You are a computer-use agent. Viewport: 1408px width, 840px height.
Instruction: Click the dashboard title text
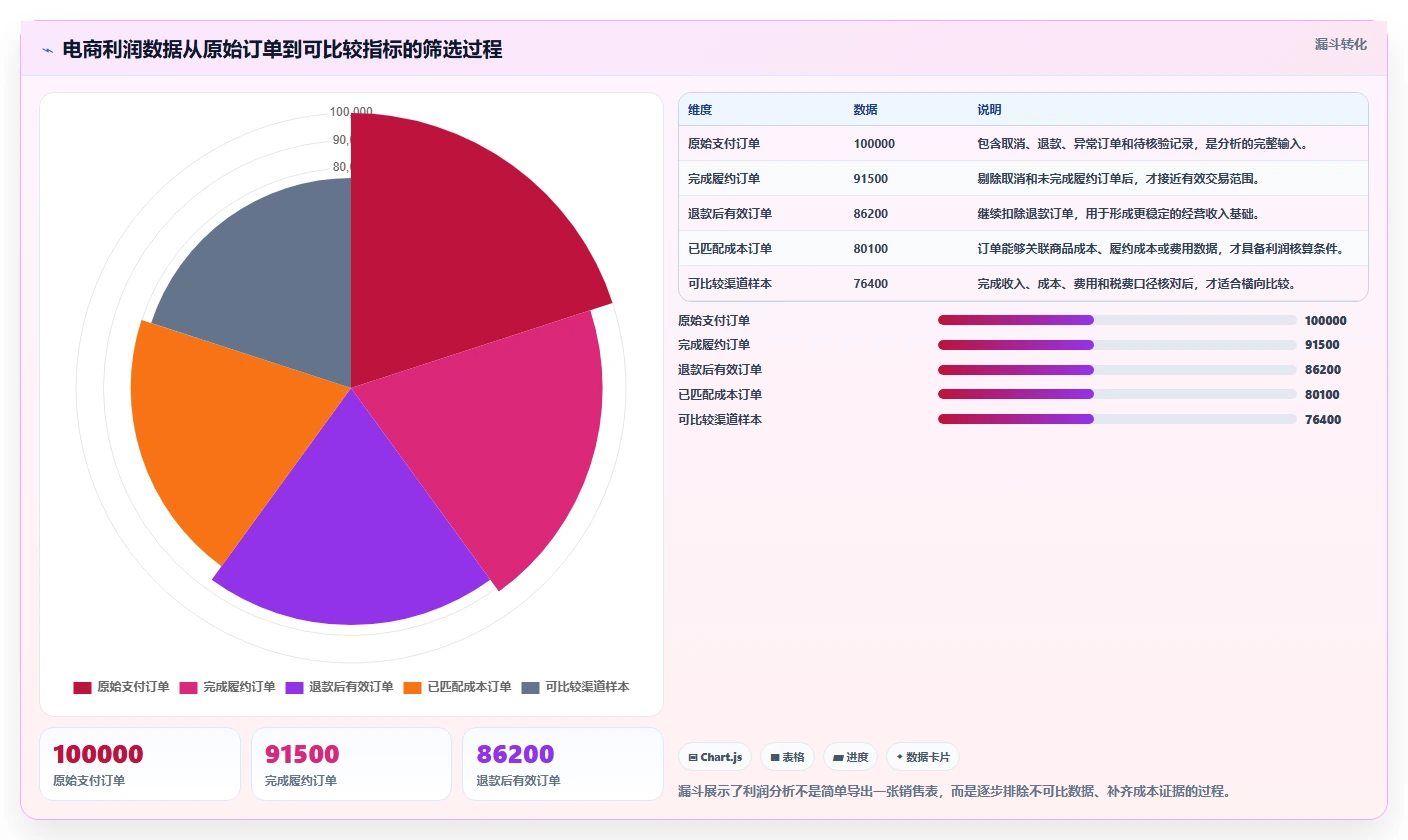click(282, 50)
